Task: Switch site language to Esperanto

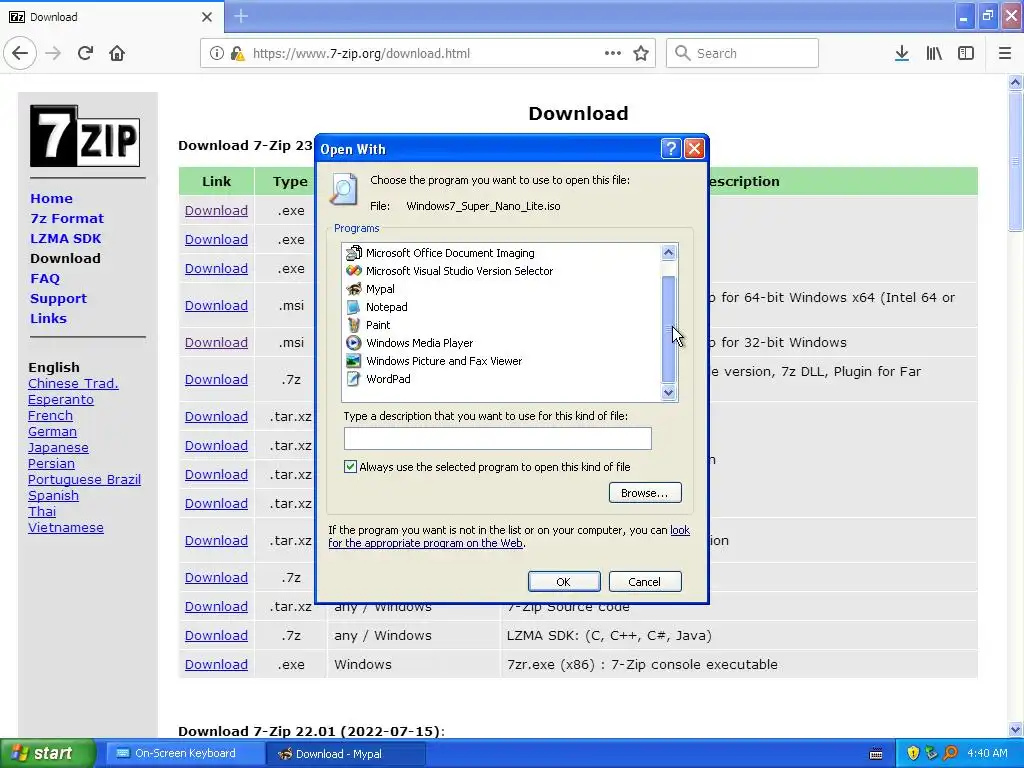Action: pos(61,399)
